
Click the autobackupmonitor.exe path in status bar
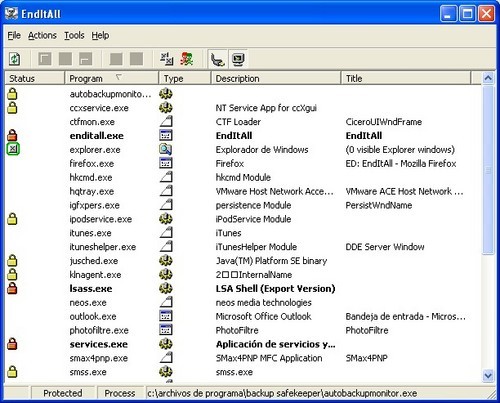click(x=282, y=393)
